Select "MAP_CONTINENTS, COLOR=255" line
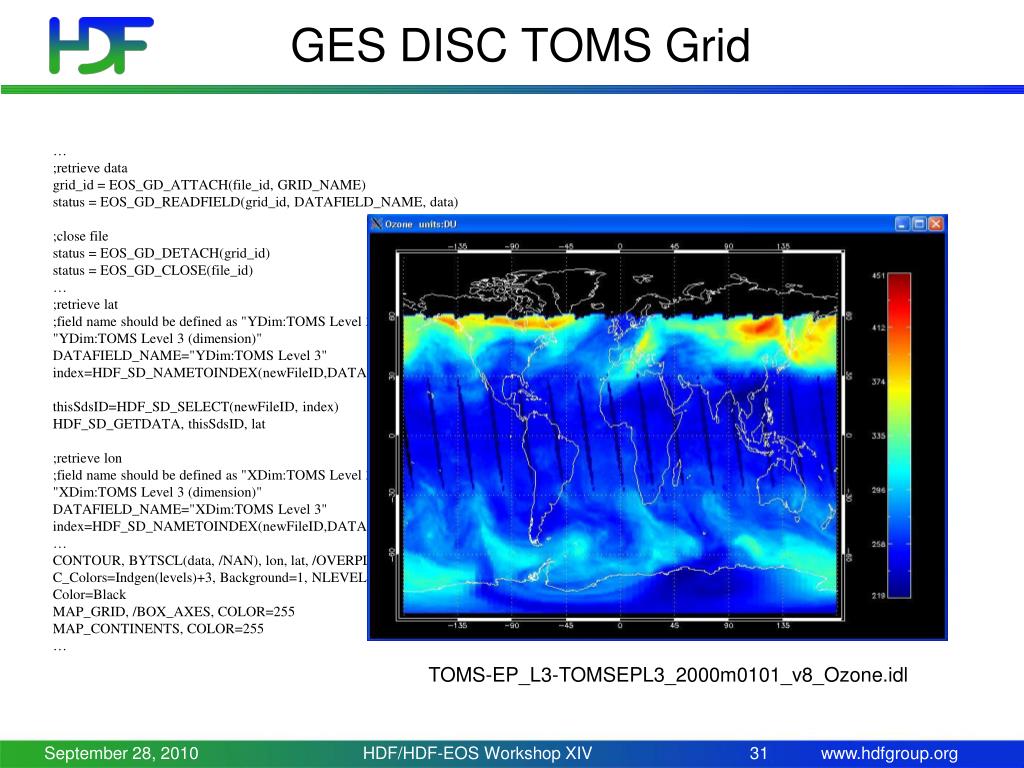 pos(158,628)
